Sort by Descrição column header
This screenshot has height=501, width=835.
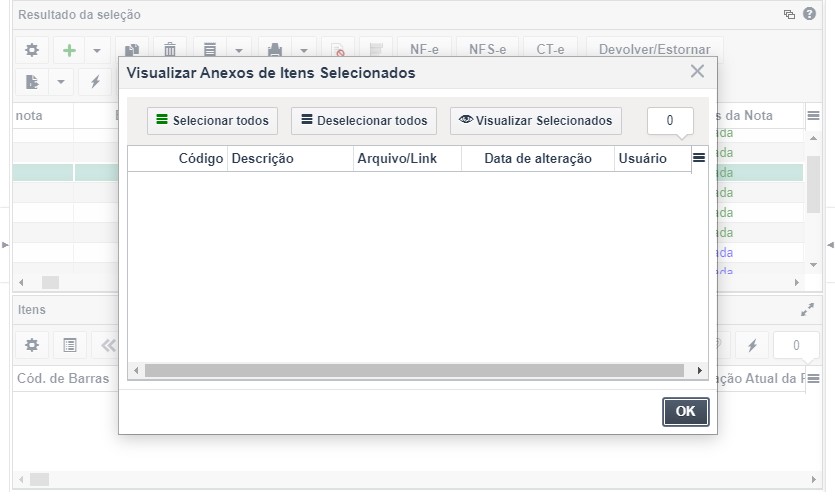(x=290, y=158)
